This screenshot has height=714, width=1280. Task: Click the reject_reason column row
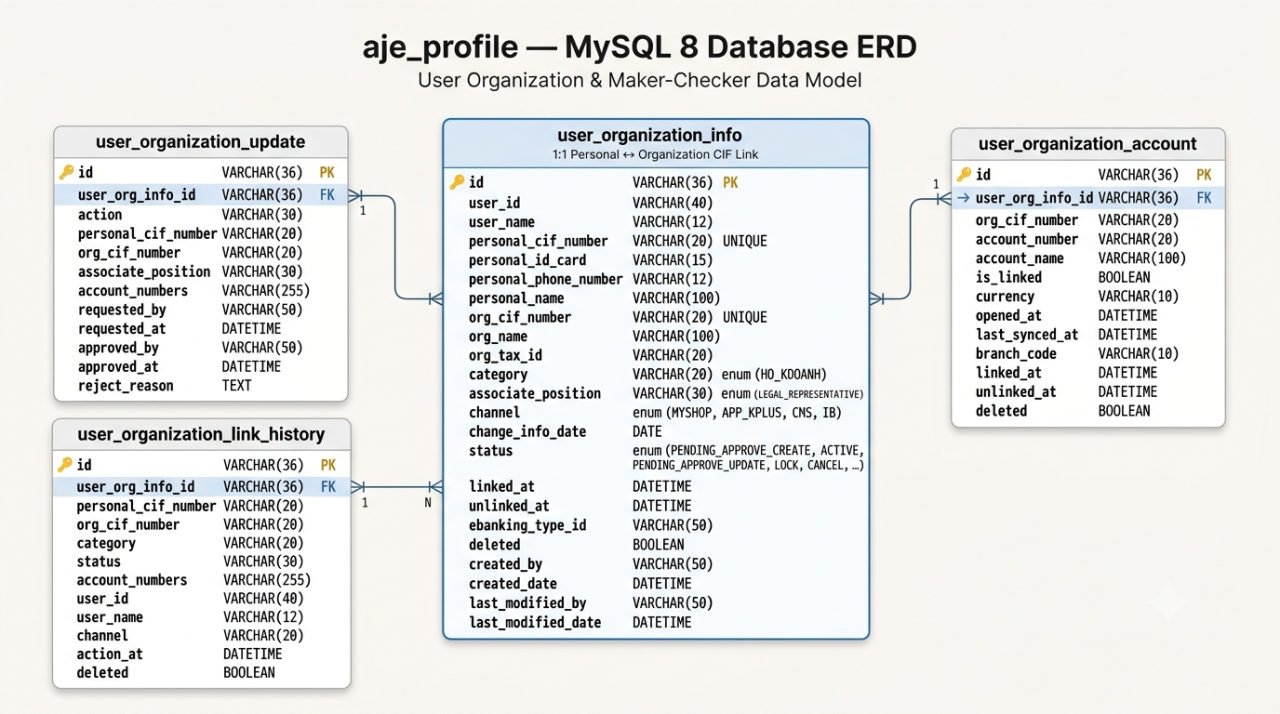pyautogui.click(x=201, y=386)
